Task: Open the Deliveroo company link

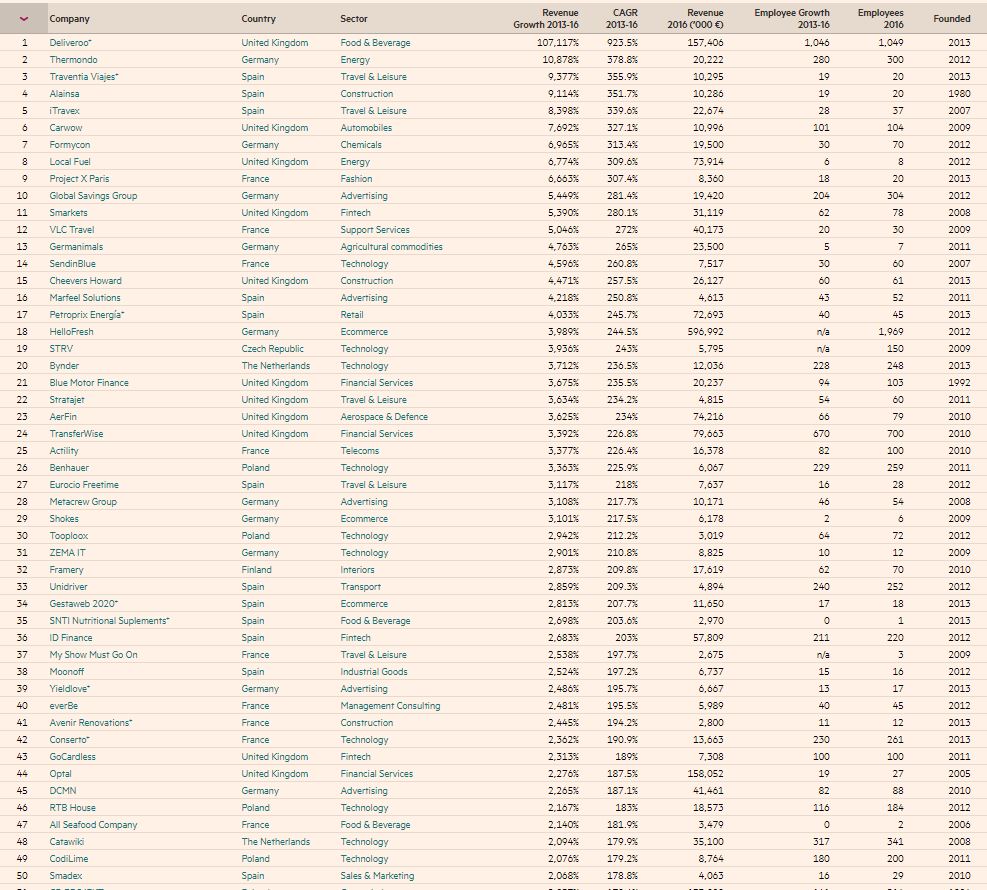Action: 71,43
